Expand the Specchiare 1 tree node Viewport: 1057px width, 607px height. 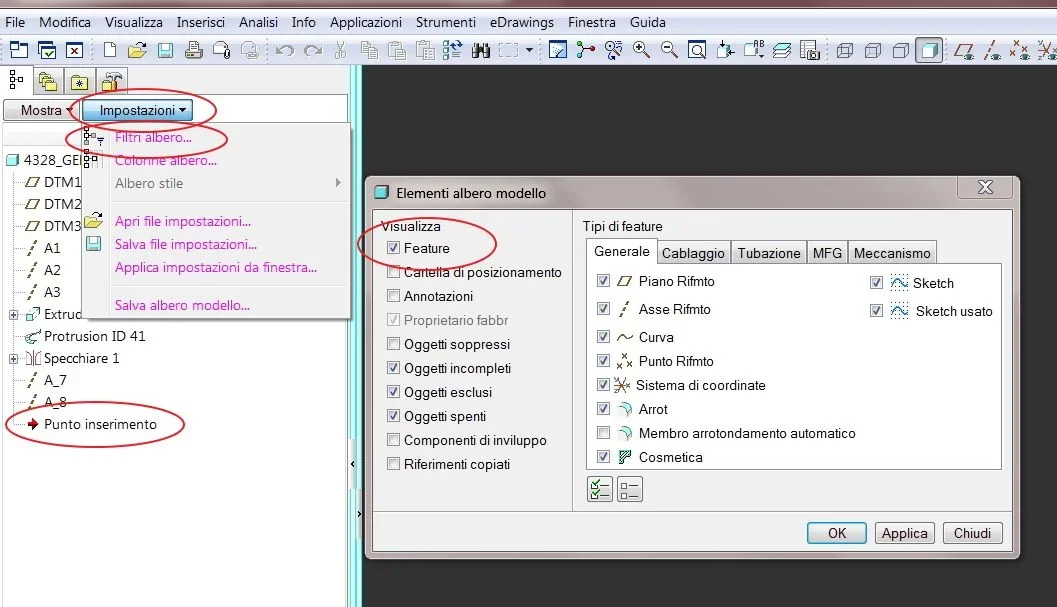14,359
